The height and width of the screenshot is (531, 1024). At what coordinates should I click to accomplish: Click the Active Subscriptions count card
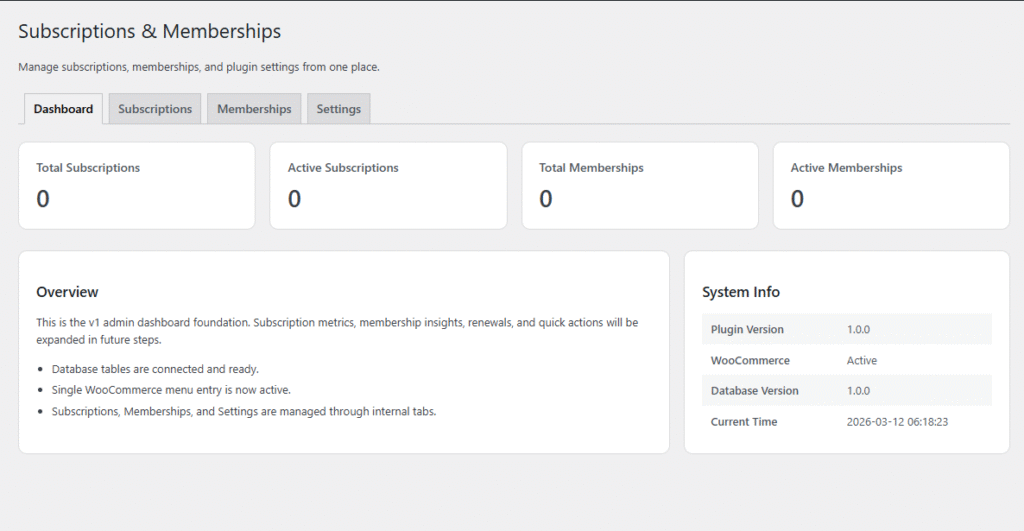point(388,185)
